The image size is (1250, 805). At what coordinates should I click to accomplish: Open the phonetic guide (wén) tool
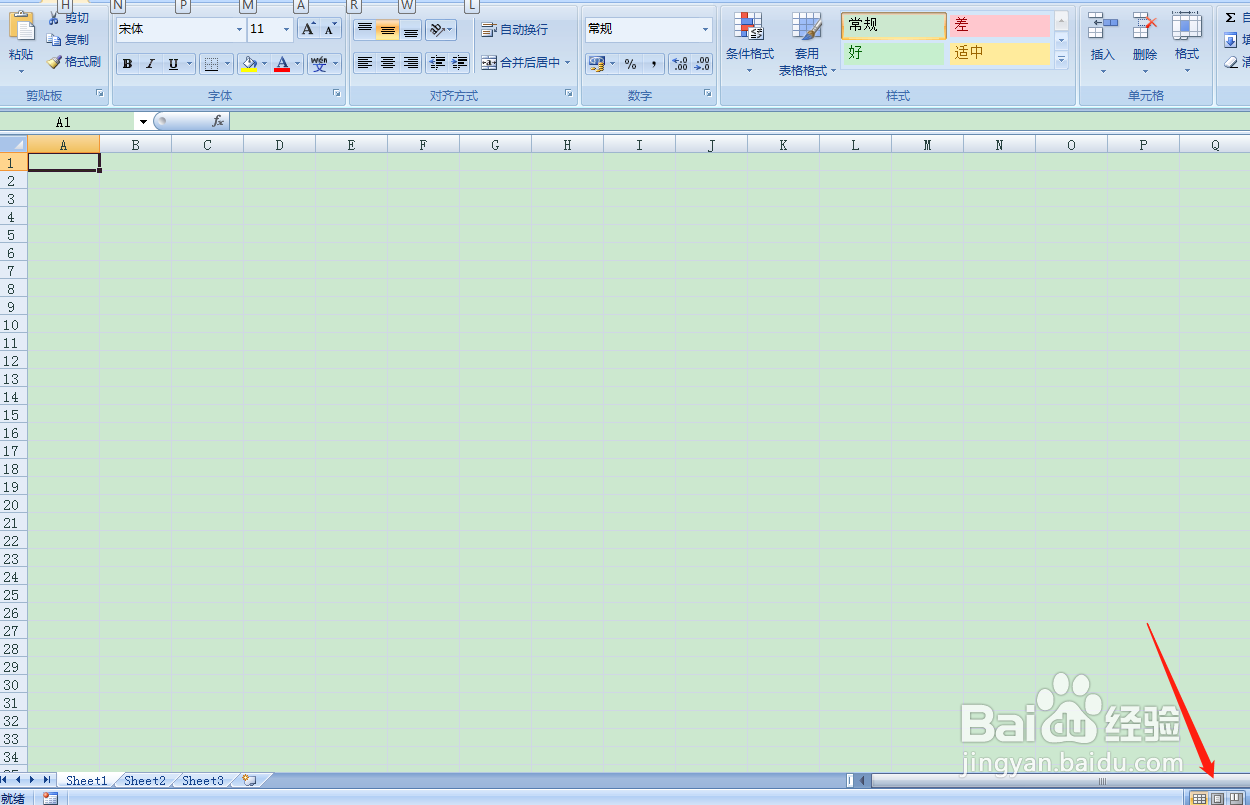pyautogui.click(x=319, y=64)
